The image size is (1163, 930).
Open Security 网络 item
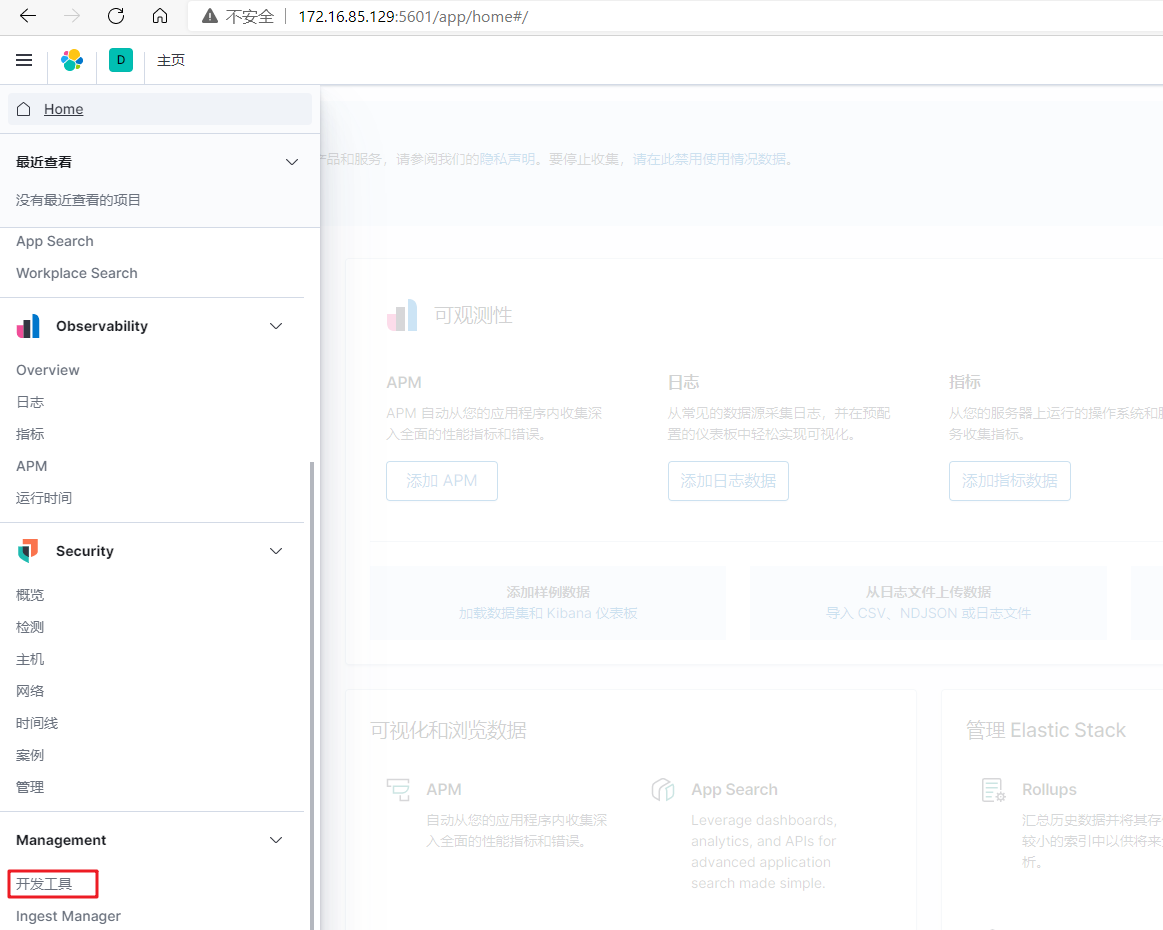[30, 690]
